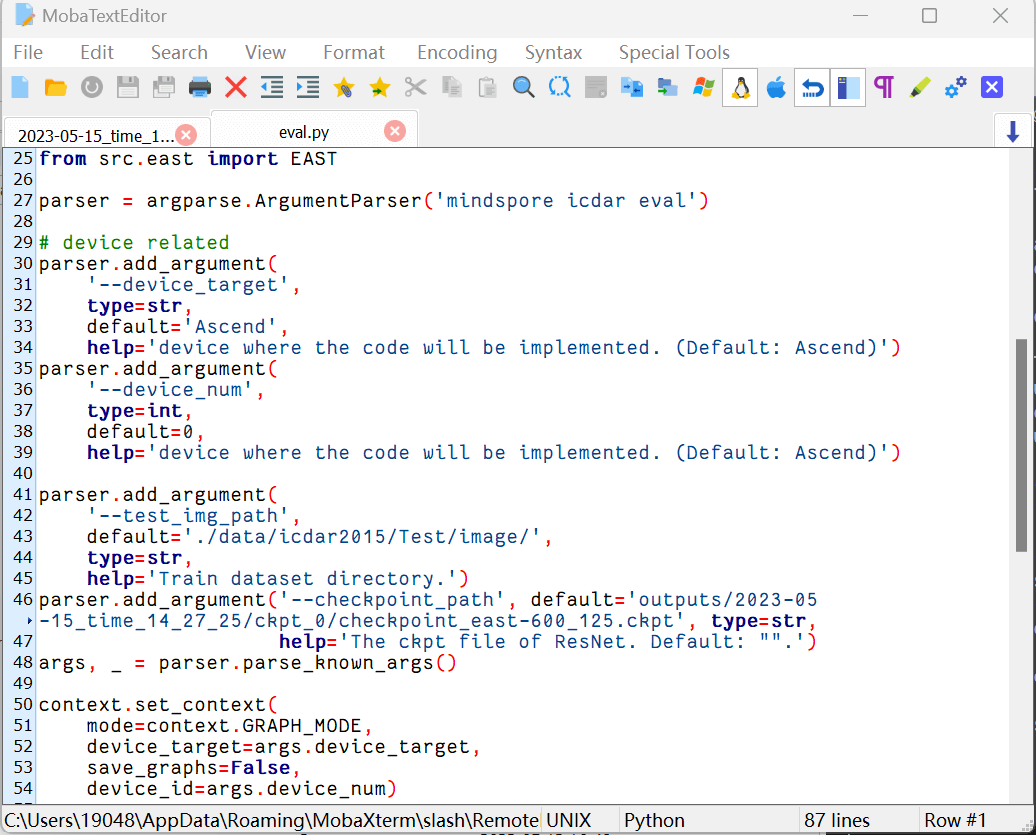Go to next bookmark star icon
This screenshot has width=1036, height=835.
click(380, 87)
